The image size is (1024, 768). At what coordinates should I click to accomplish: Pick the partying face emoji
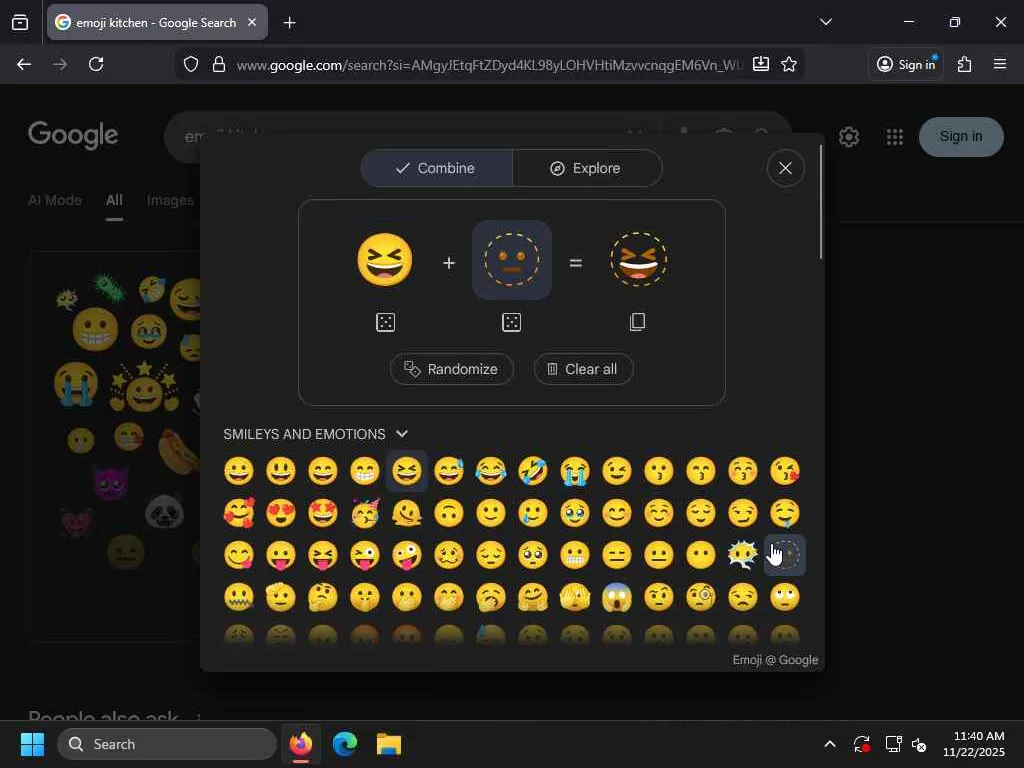tap(364, 513)
